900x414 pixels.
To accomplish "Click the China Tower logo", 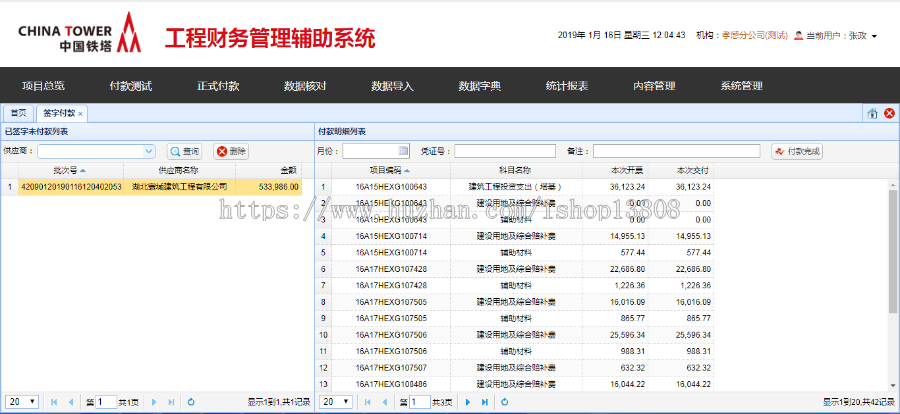I will click(x=79, y=34).
